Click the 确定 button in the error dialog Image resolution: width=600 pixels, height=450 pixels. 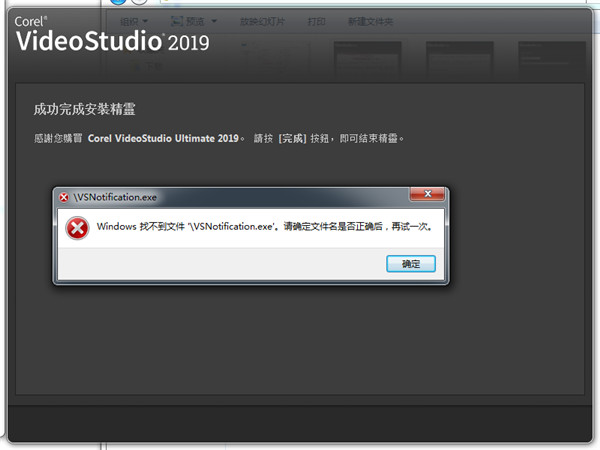[x=411, y=263]
